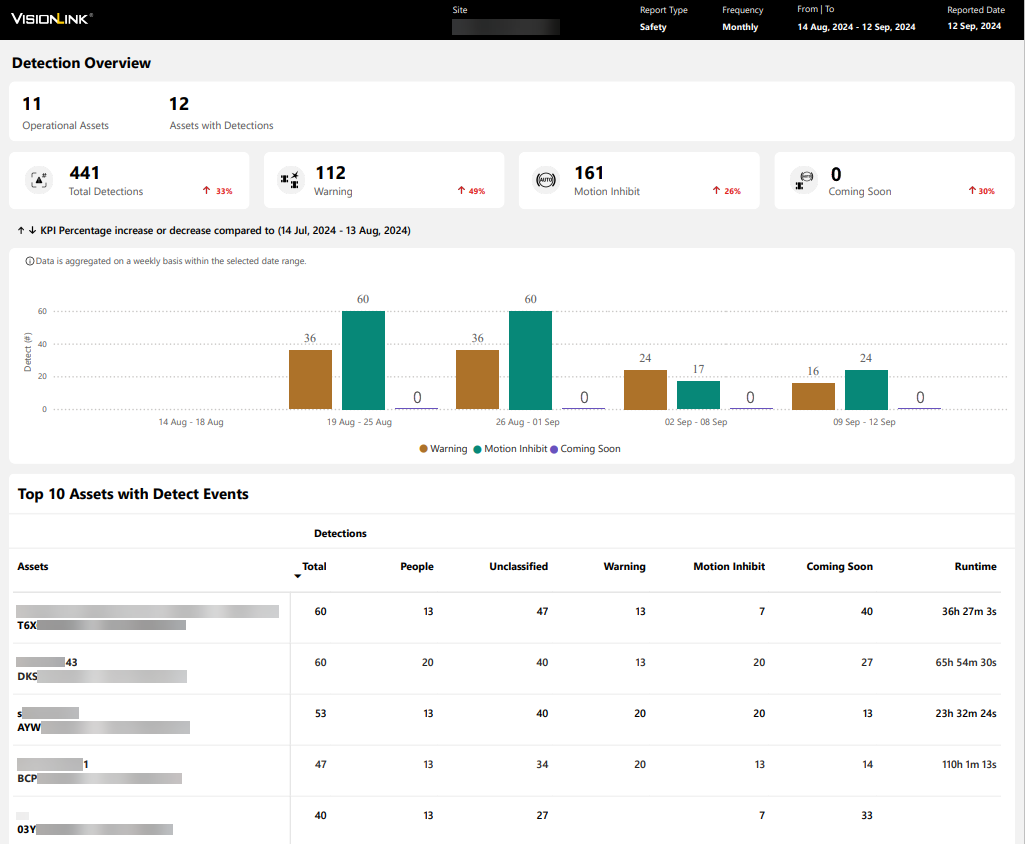The width and height of the screenshot is (1025, 844).
Task: Click the red up arrow beside 33%
Action: (207, 190)
